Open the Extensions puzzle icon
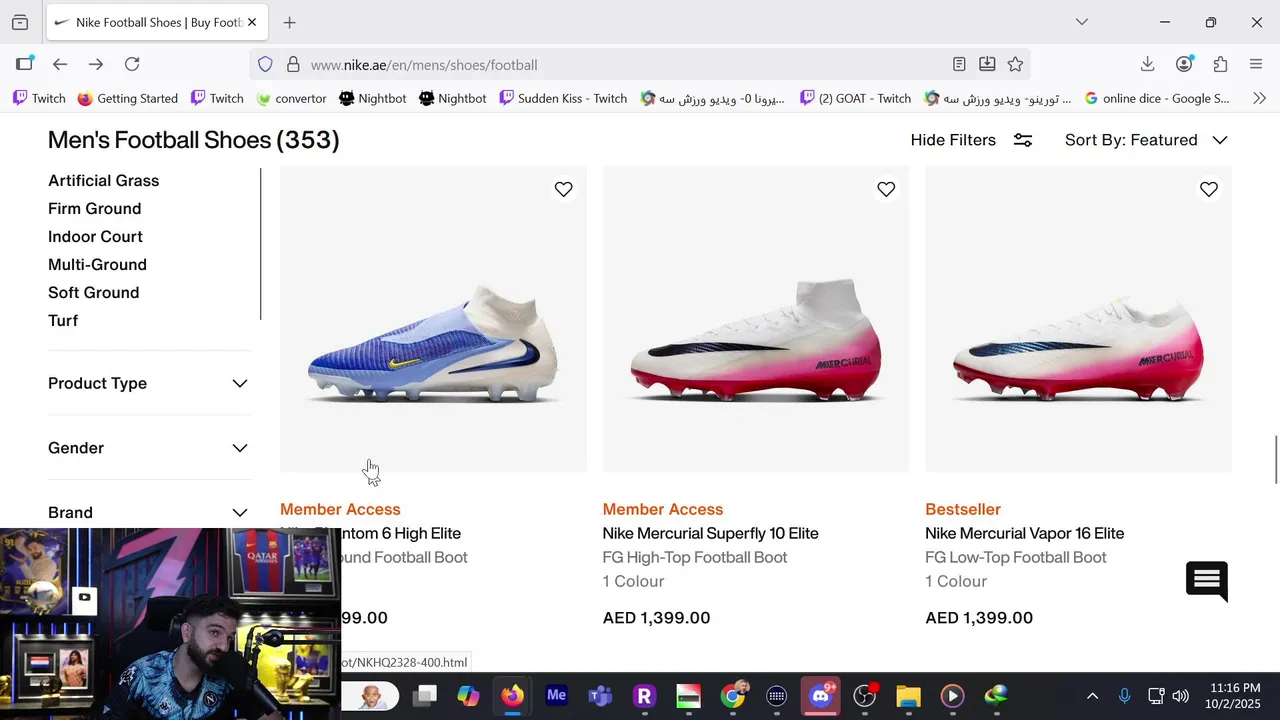The width and height of the screenshot is (1280, 720). click(1220, 64)
